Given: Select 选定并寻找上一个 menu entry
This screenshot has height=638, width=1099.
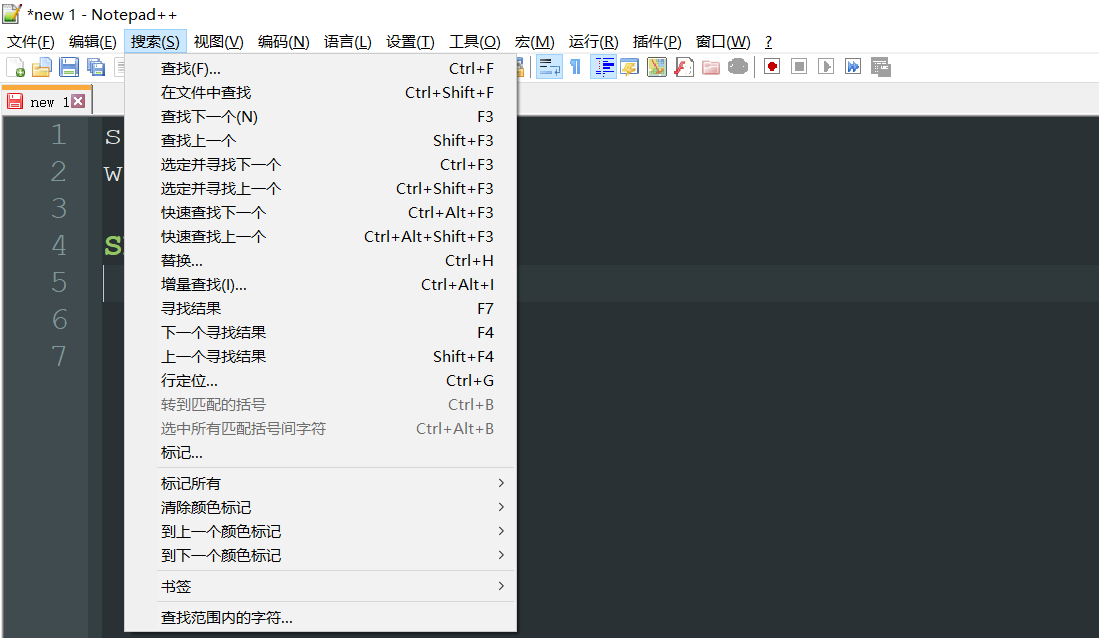Looking at the screenshot, I should (320, 189).
